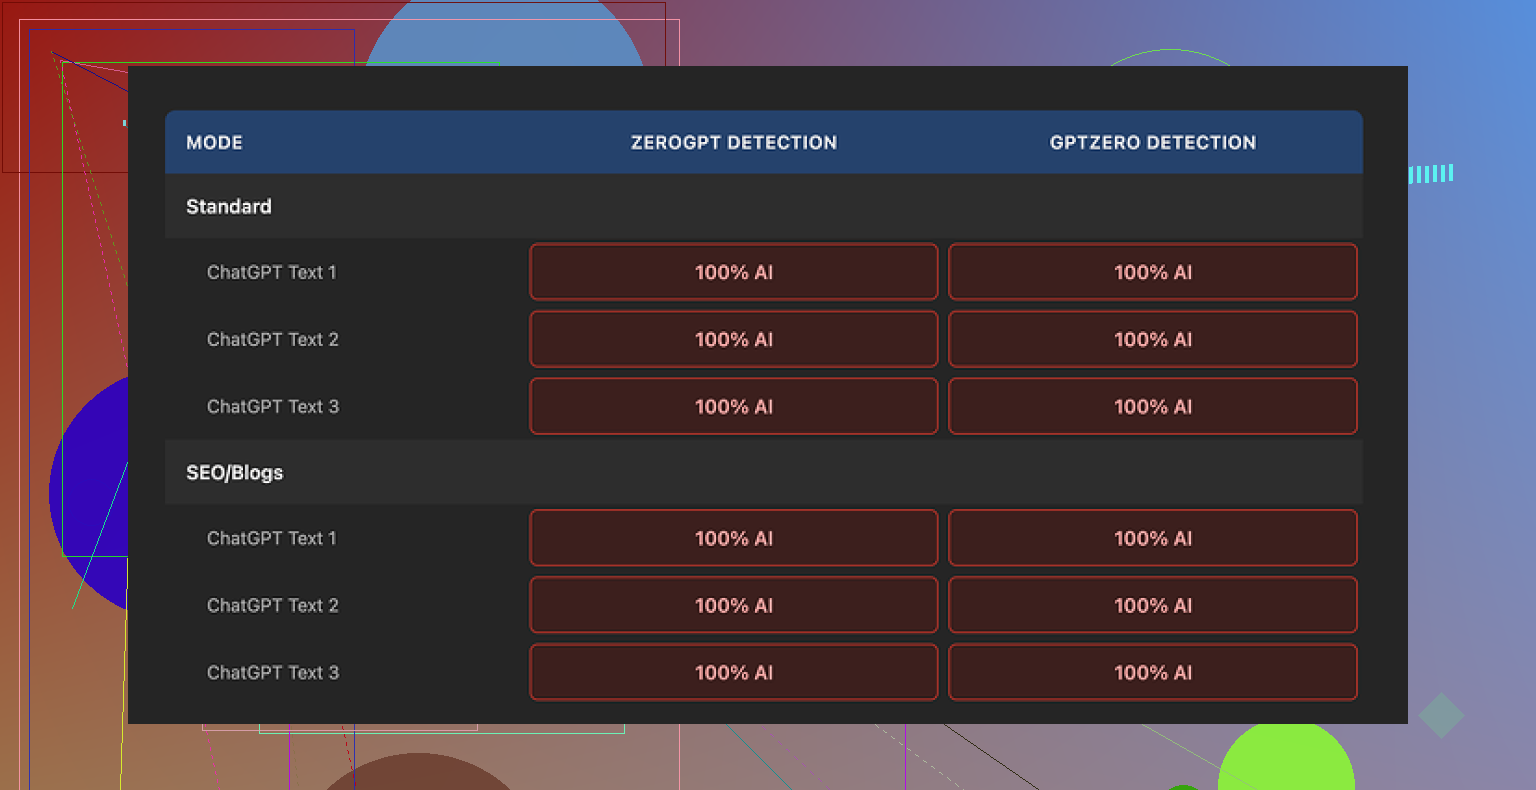Click the GPTZERO DETECTION column header
1536x790 pixels.
[x=1152, y=142]
